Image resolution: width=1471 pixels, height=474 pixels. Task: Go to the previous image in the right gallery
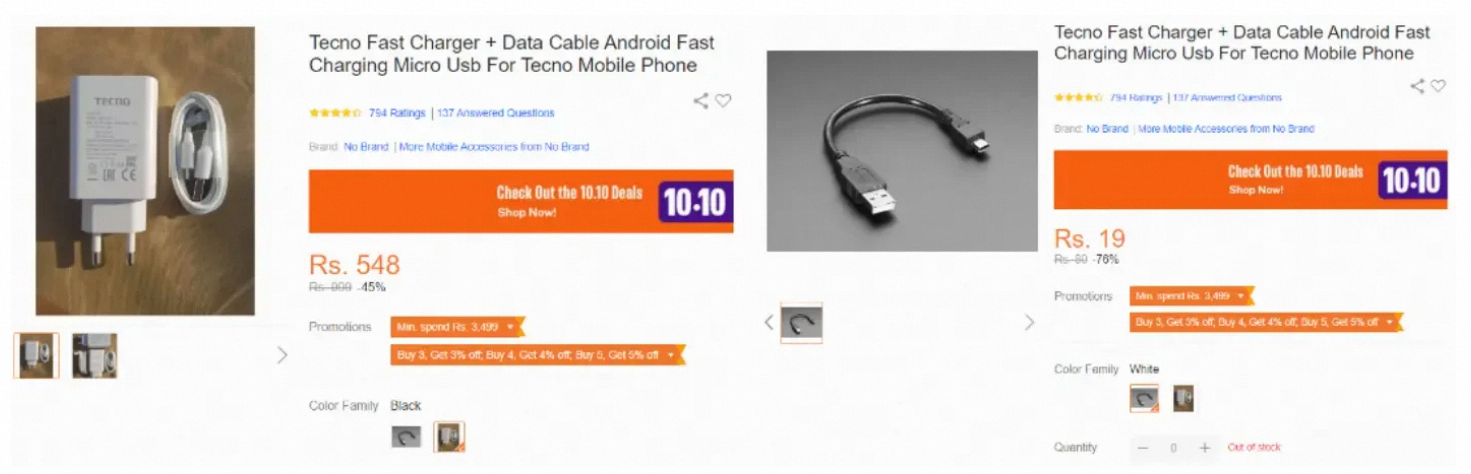769,322
